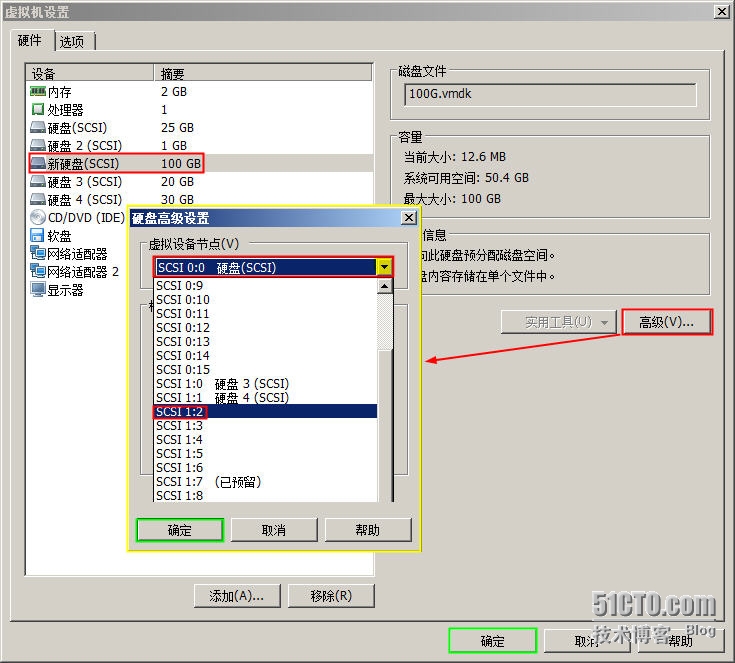The width and height of the screenshot is (735, 663).
Task: Choose SCSI 1:3 in the node list
Action: click(265, 426)
